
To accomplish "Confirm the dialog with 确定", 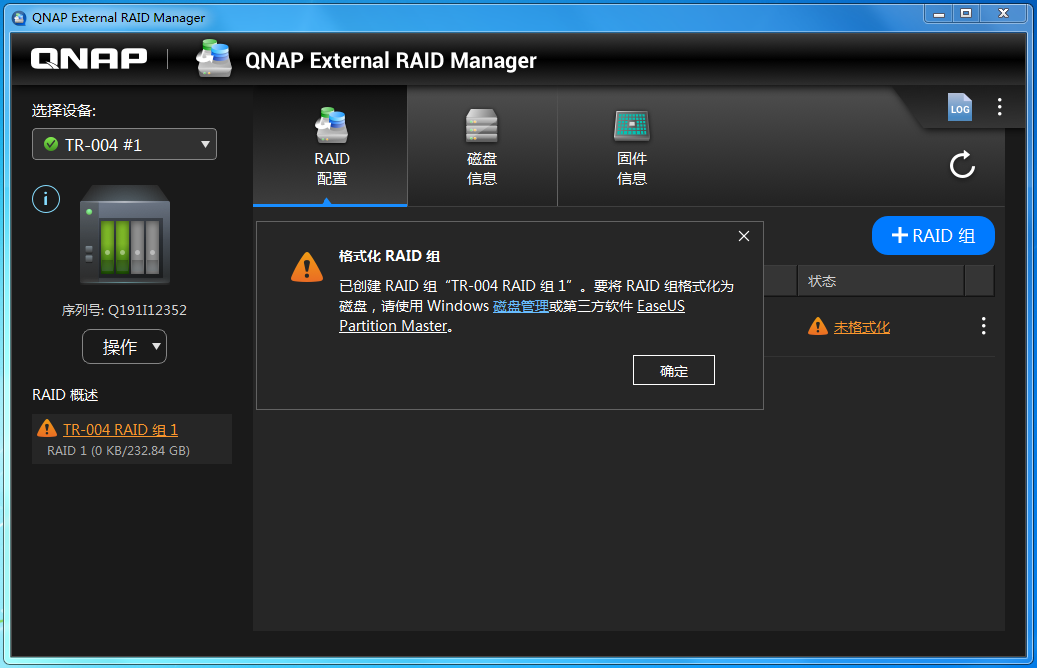I will [x=674, y=370].
